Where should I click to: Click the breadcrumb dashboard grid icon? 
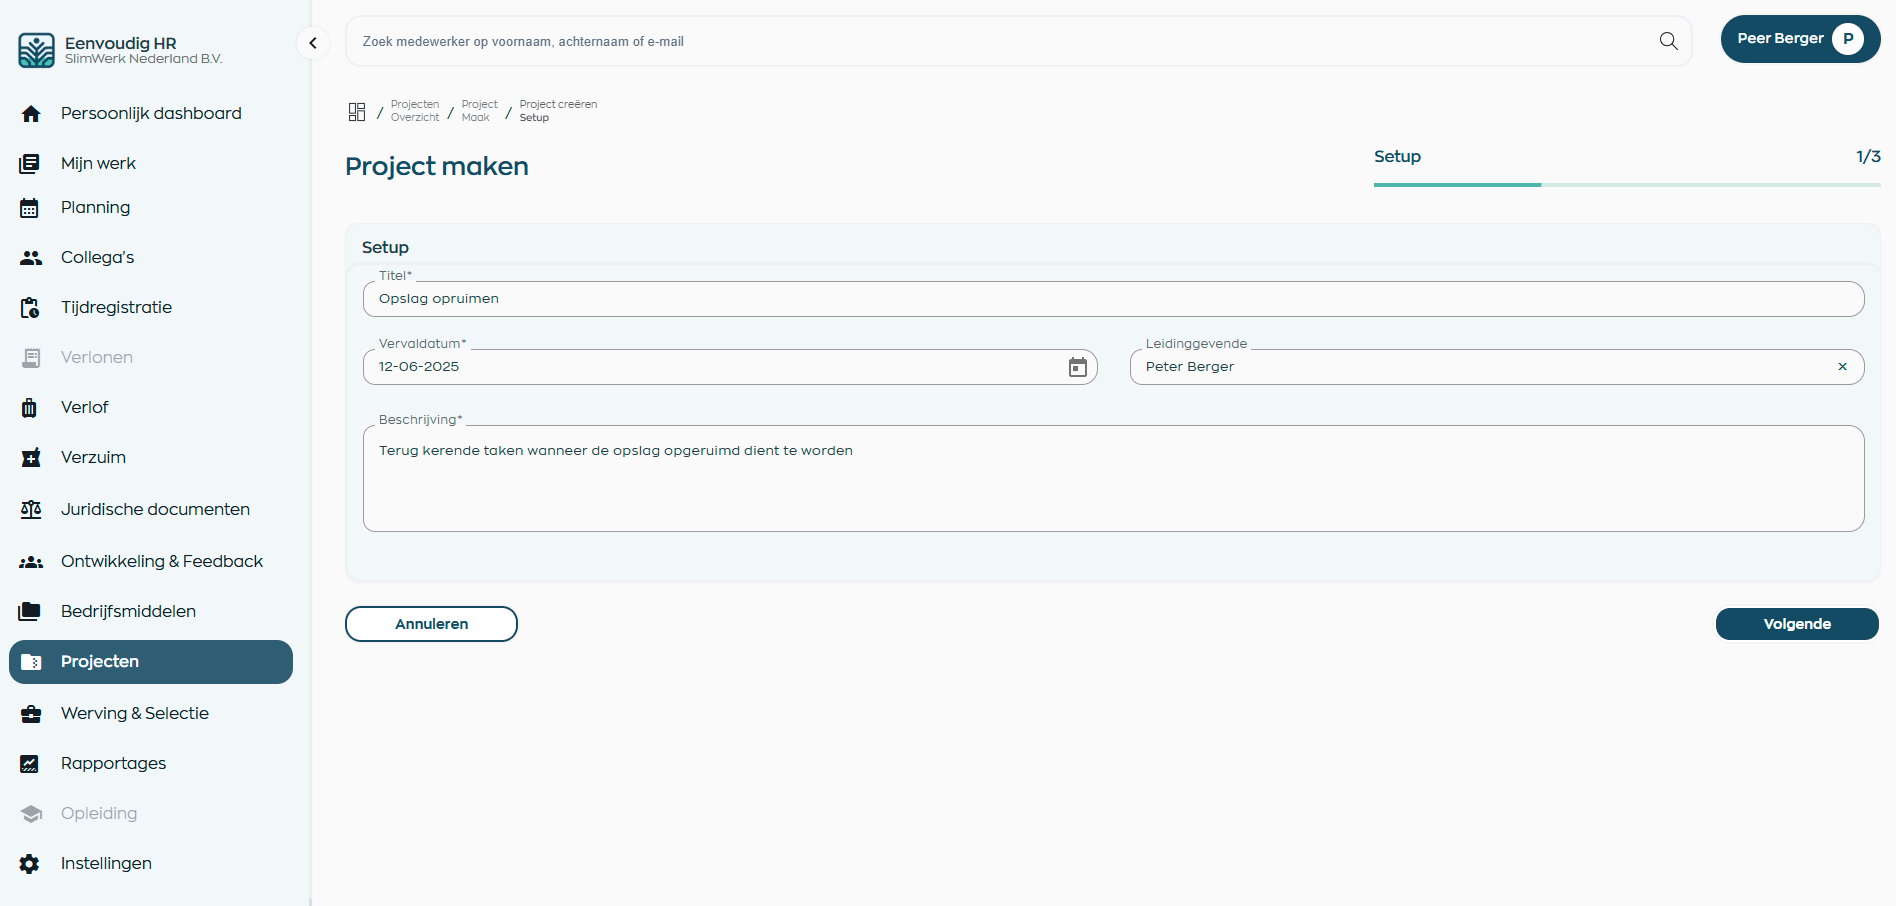pos(357,112)
